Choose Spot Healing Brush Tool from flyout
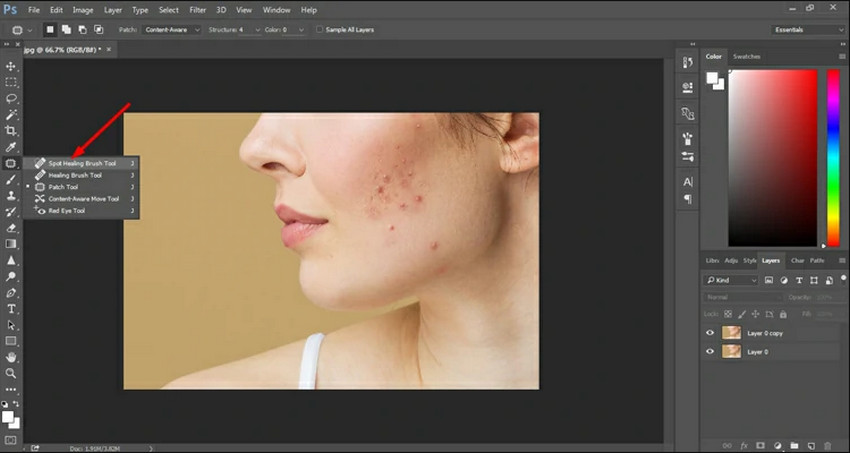850x453 pixels. coord(81,163)
